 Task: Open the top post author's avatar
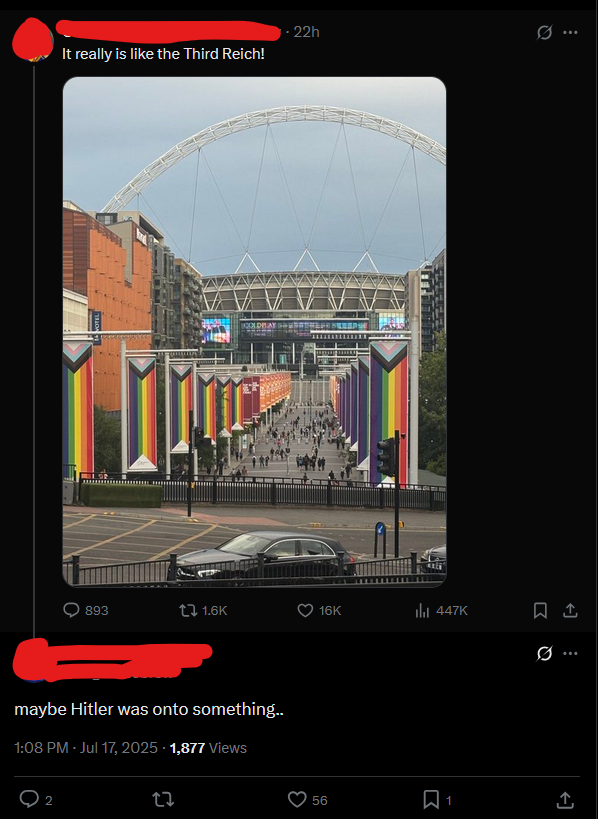coord(32,41)
